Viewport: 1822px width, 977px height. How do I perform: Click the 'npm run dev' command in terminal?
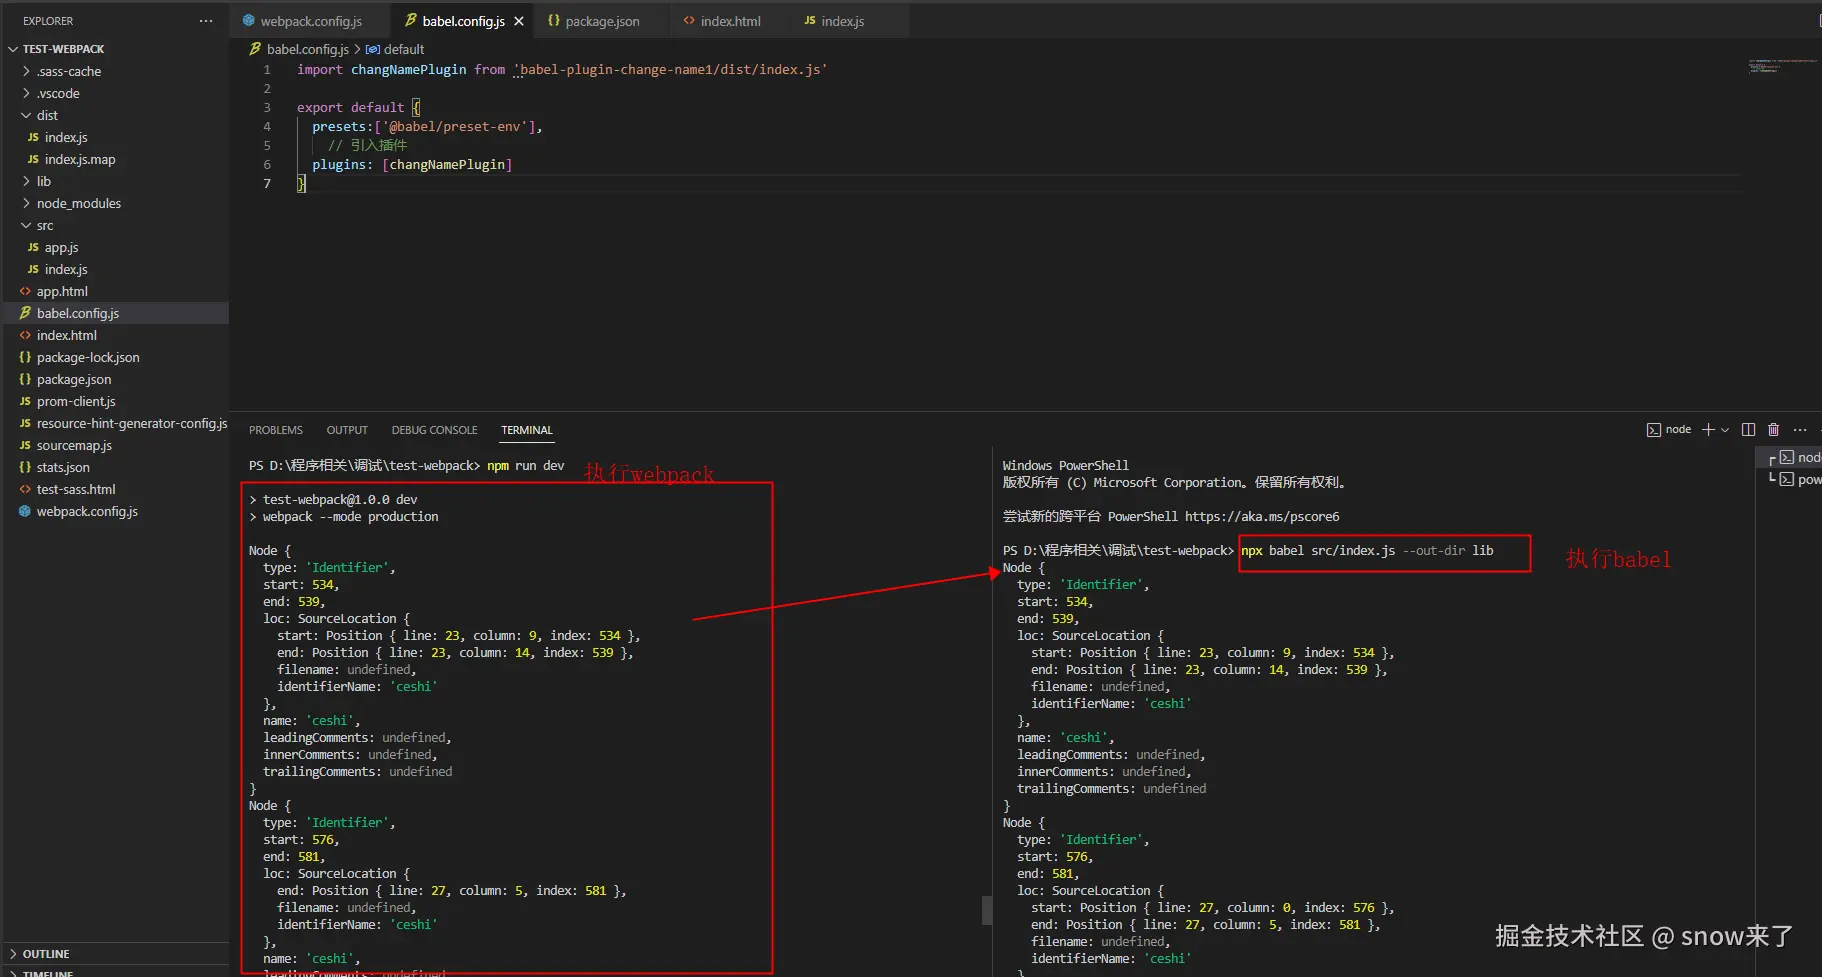pos(526,466)
